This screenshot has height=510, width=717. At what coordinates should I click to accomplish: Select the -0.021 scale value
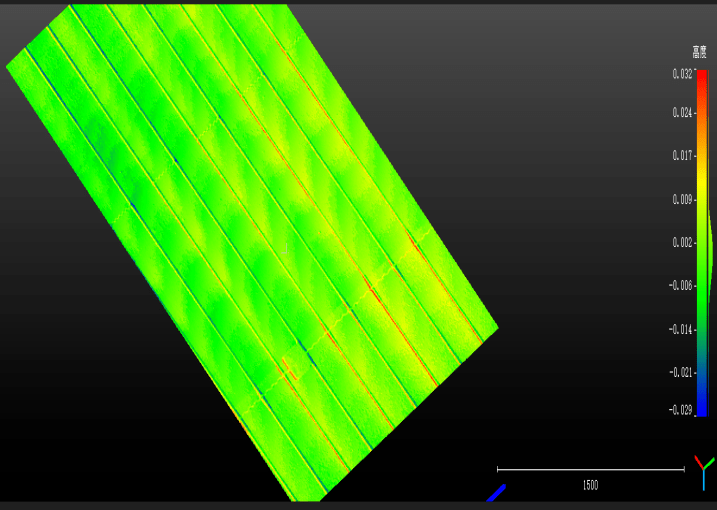(680, 372)
